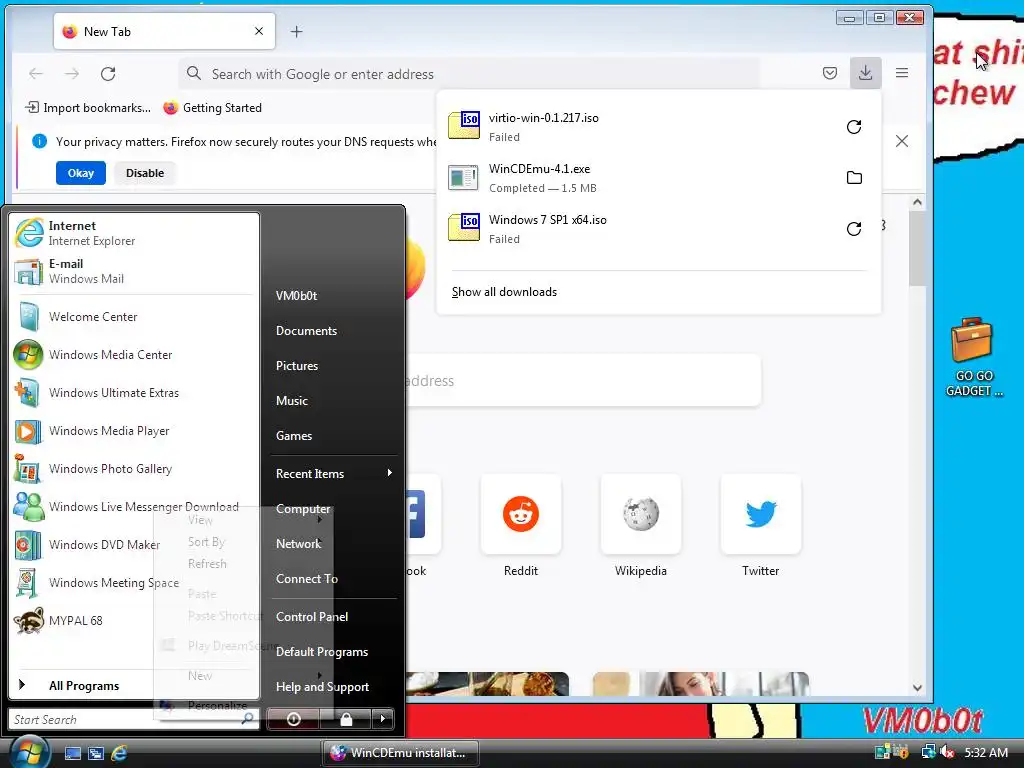The image size is (1024, 768).
Task: Reload the page in Firefox
Action: (108, 74)
